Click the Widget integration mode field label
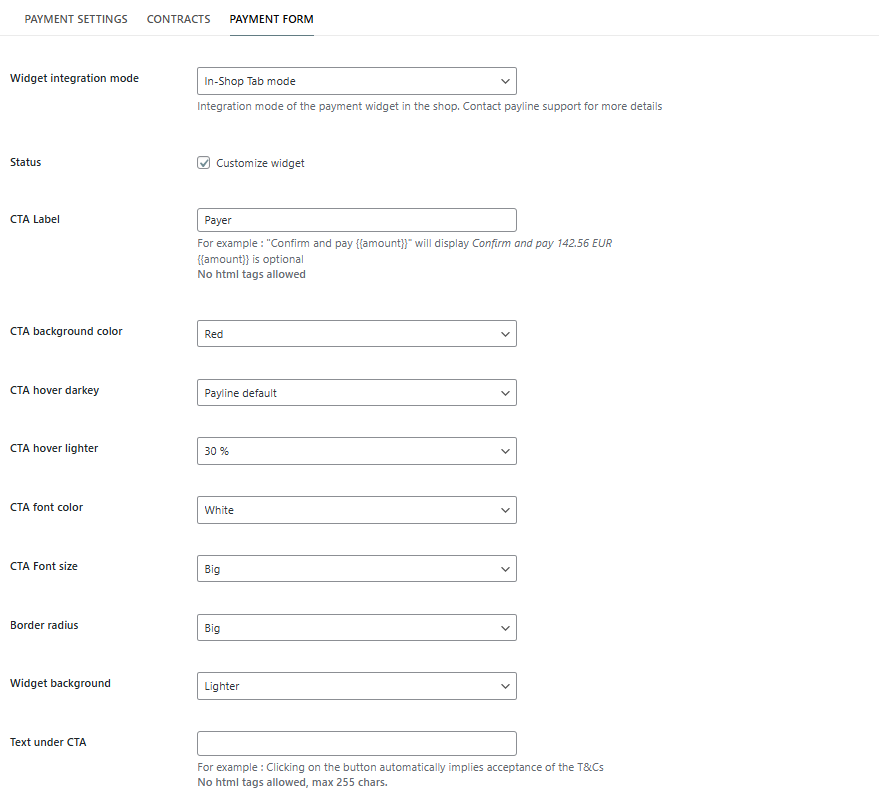This screenshot has width=879, height=805. coord(74,78)
